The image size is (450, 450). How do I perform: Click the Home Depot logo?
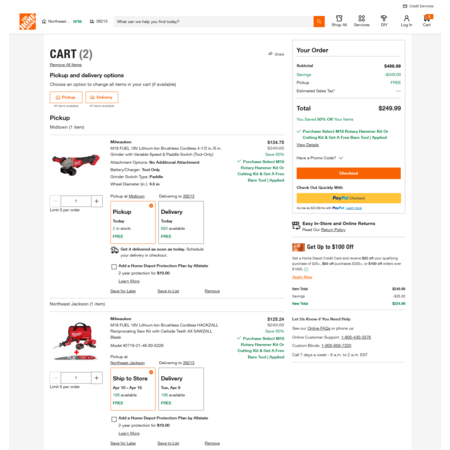pos(28,22)
